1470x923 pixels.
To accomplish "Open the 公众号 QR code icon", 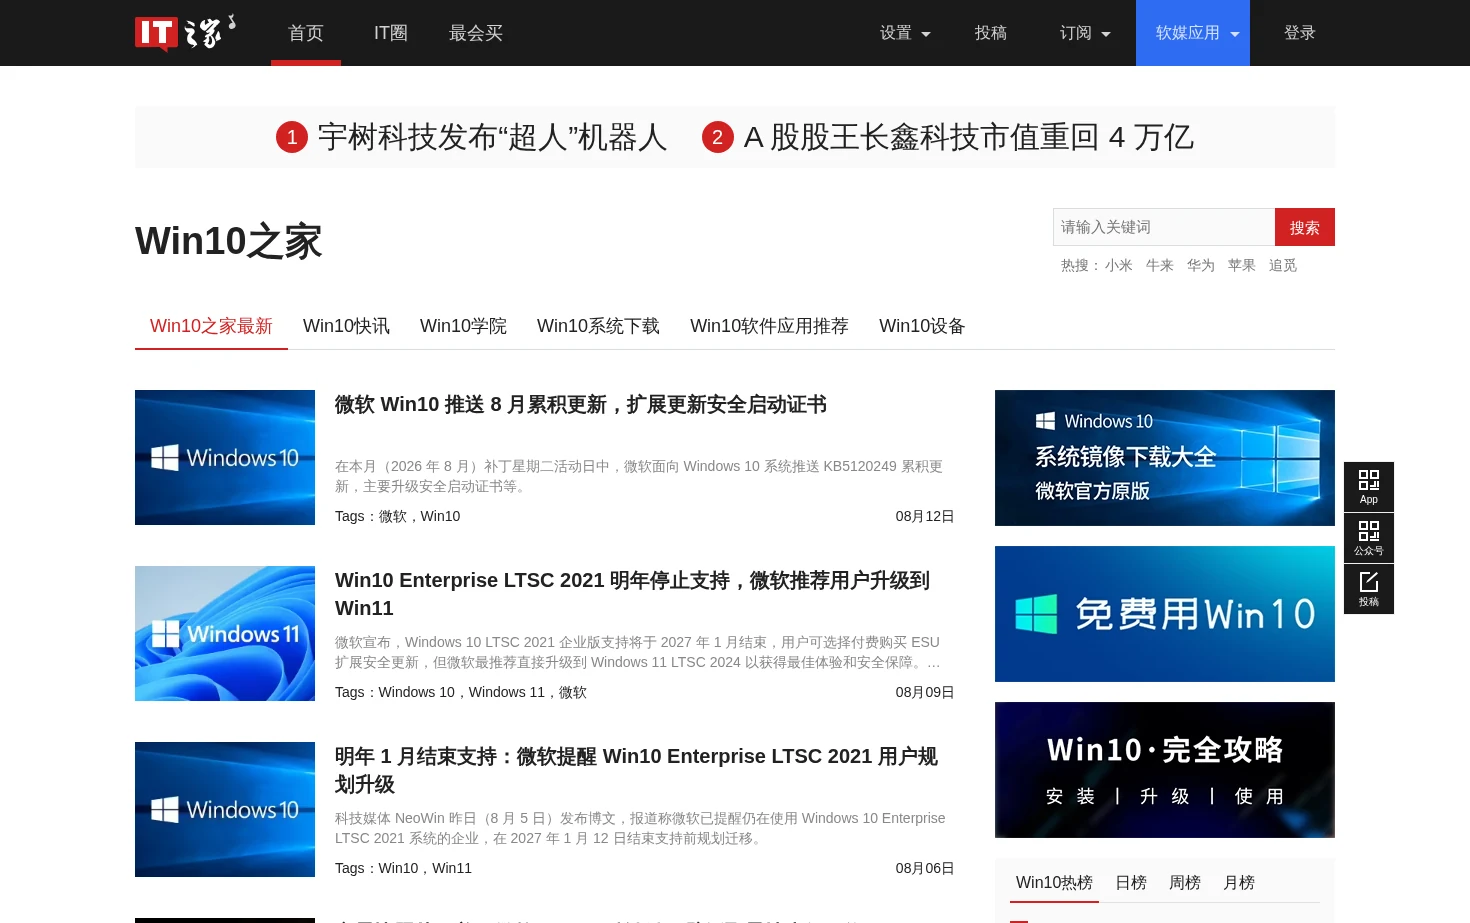I will coord(1369,538).
